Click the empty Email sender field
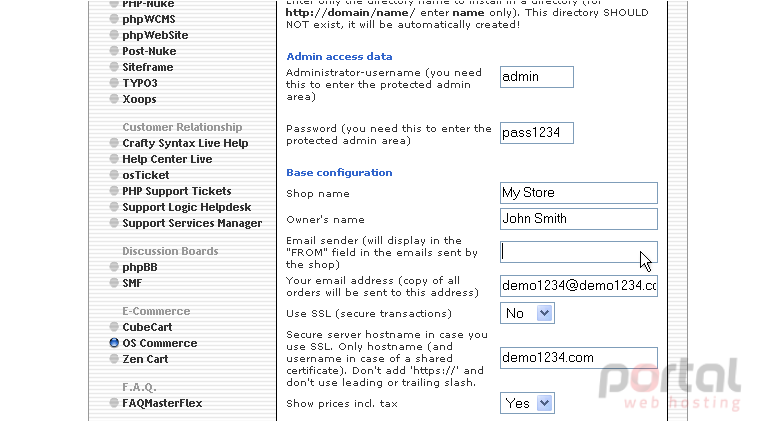Viewport: 776px width, 422px height. (579, 252)
